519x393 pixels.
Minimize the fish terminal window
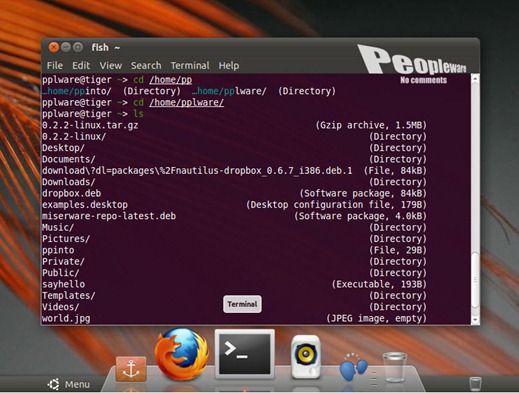(66, 47)
